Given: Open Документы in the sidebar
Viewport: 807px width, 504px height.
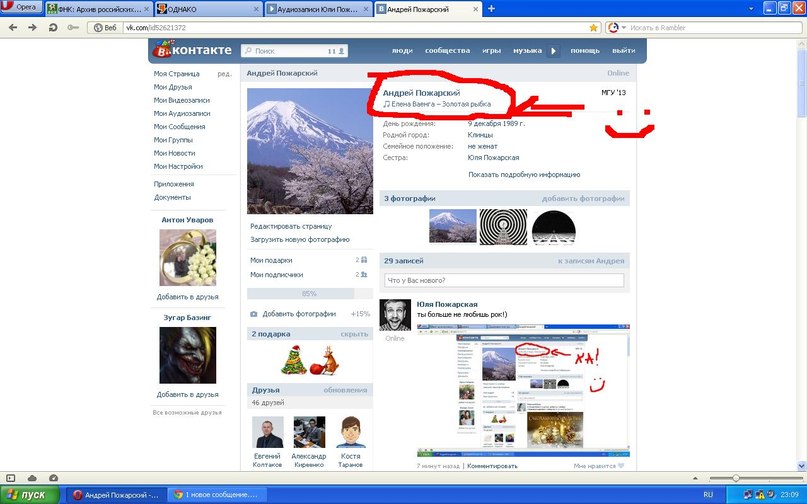Looking at the screenshot, I should 172,197.
